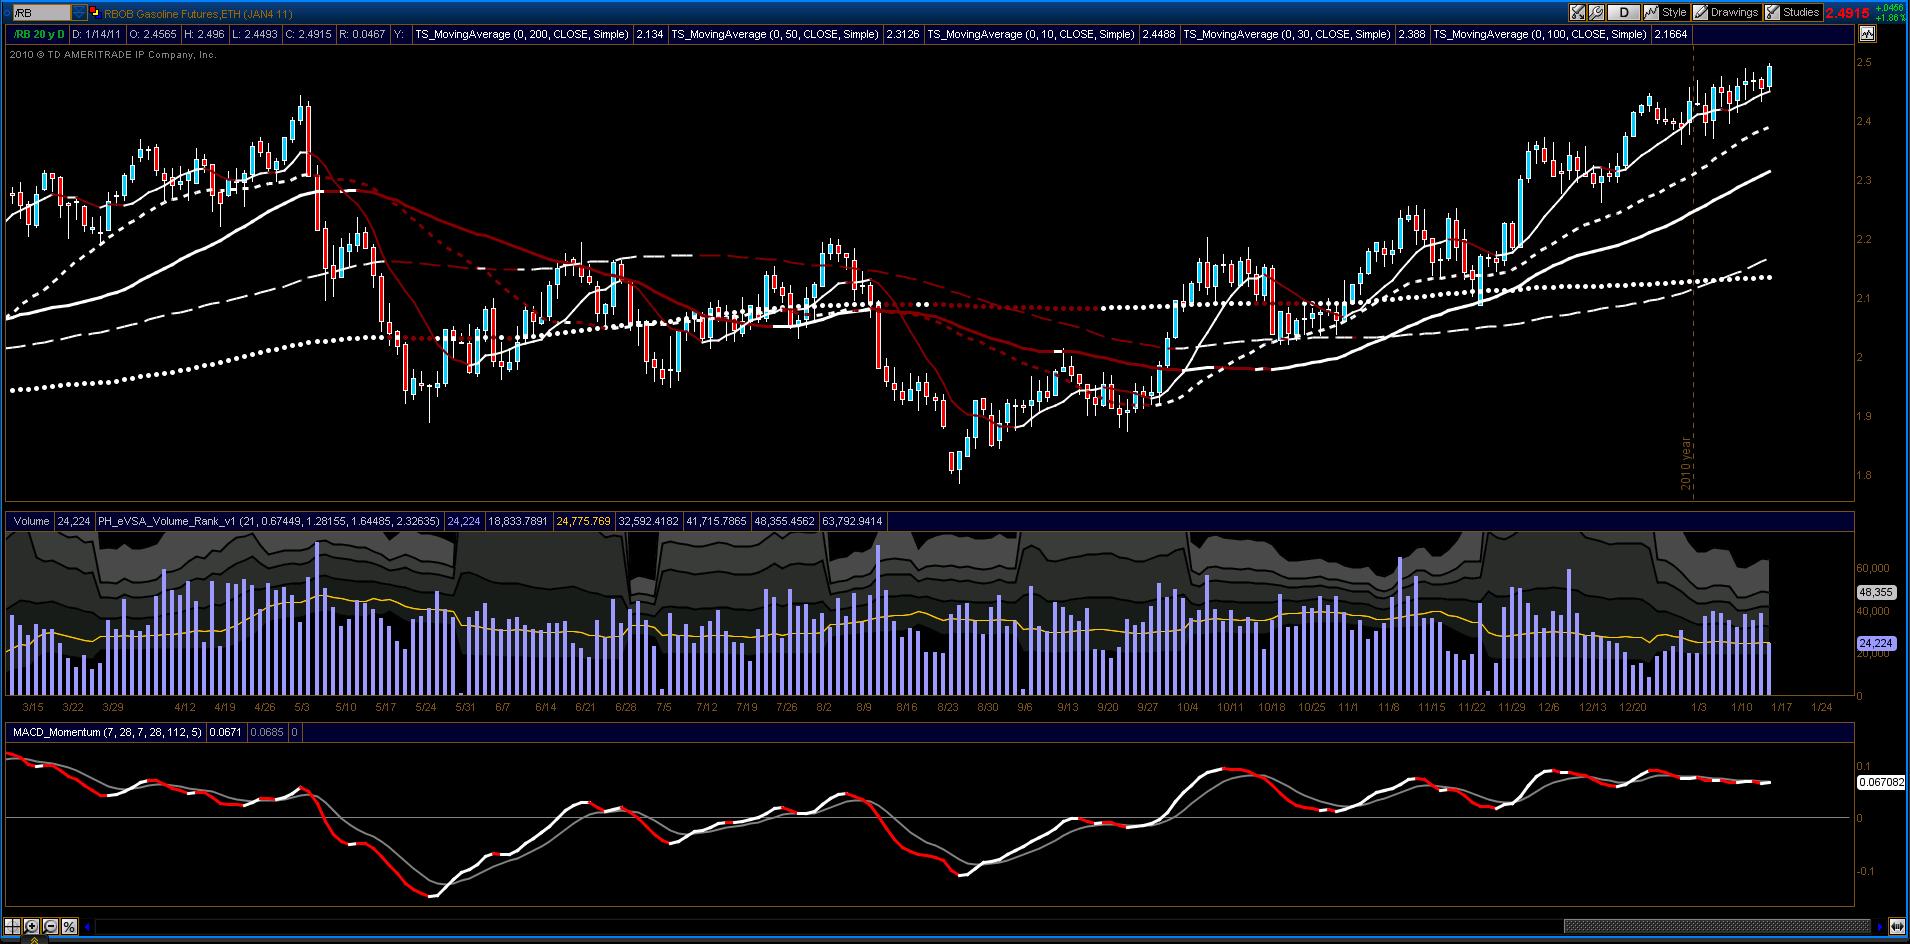Click the horizontal time scrollbar thumb
The height and width of the screenshot is (944, 1910).
coord(1716,926)
